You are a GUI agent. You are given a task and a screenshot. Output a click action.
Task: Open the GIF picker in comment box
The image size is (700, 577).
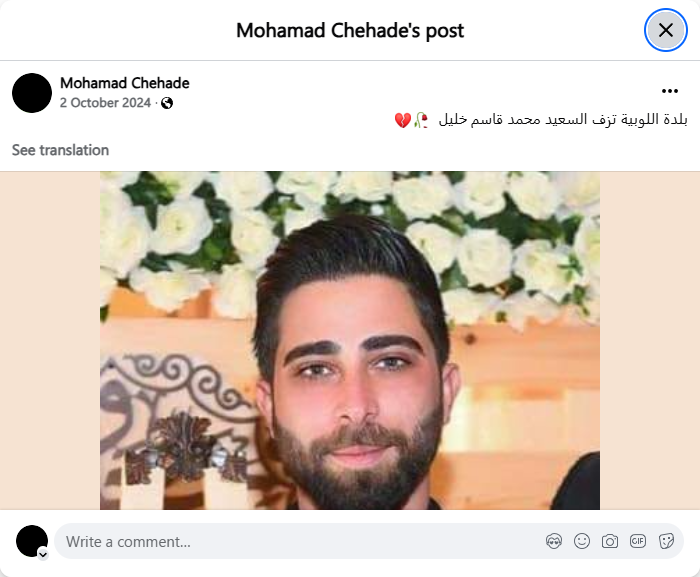point(638,541)
